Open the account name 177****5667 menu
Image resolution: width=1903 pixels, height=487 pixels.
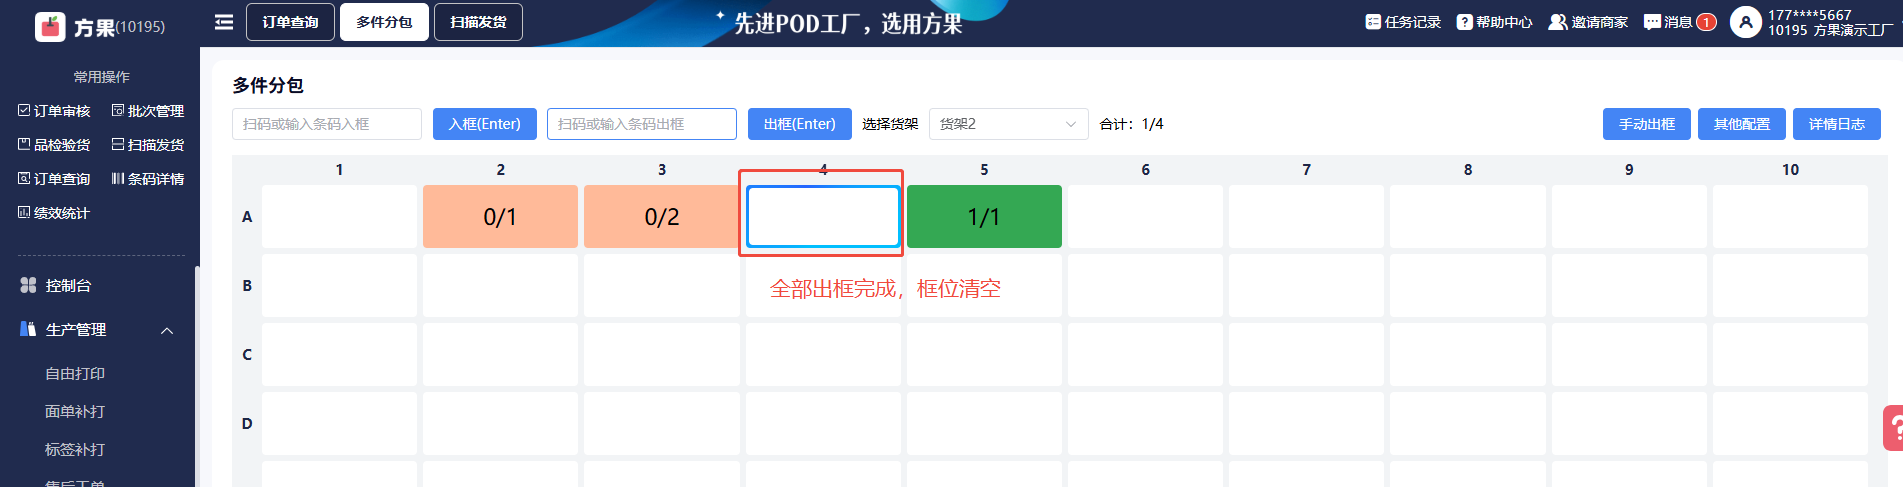[x=1810, y=15]
